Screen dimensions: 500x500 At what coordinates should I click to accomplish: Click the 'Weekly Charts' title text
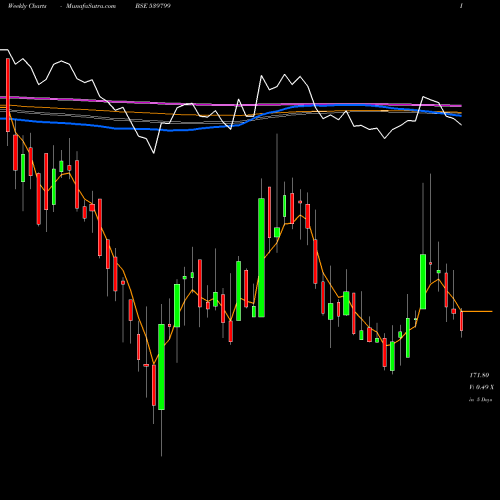(27, 6)
